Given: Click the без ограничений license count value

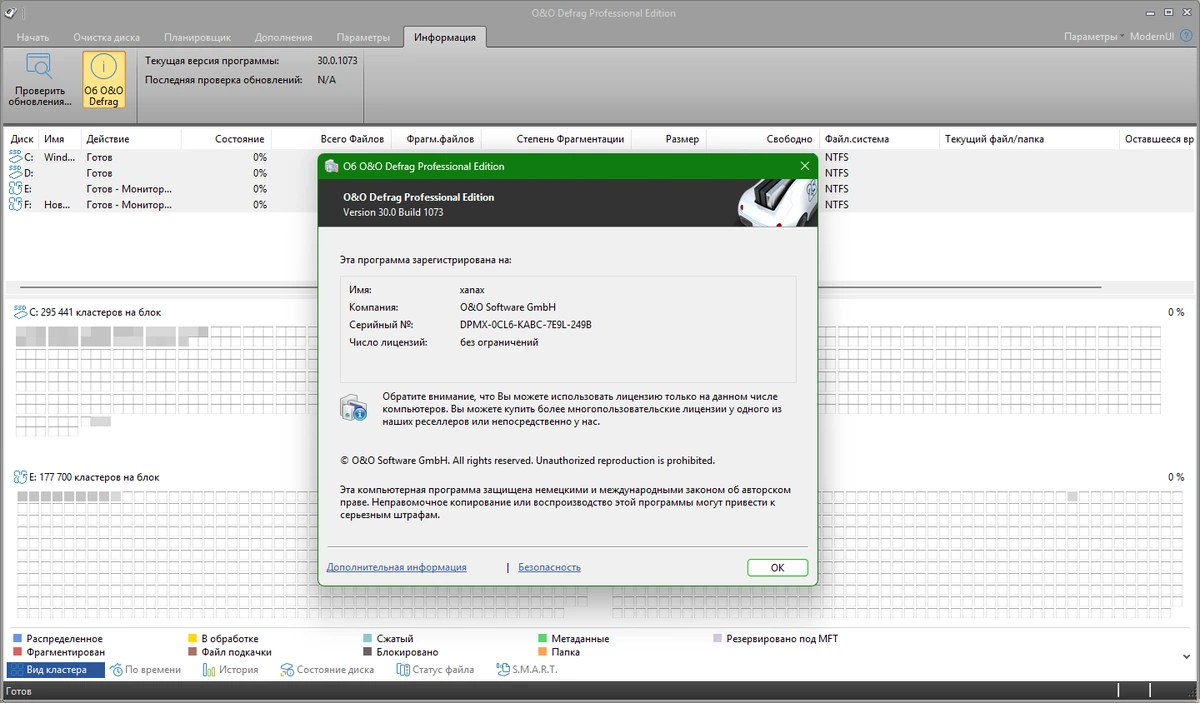Looking at the screenshot, I should [x=499, y=342].
